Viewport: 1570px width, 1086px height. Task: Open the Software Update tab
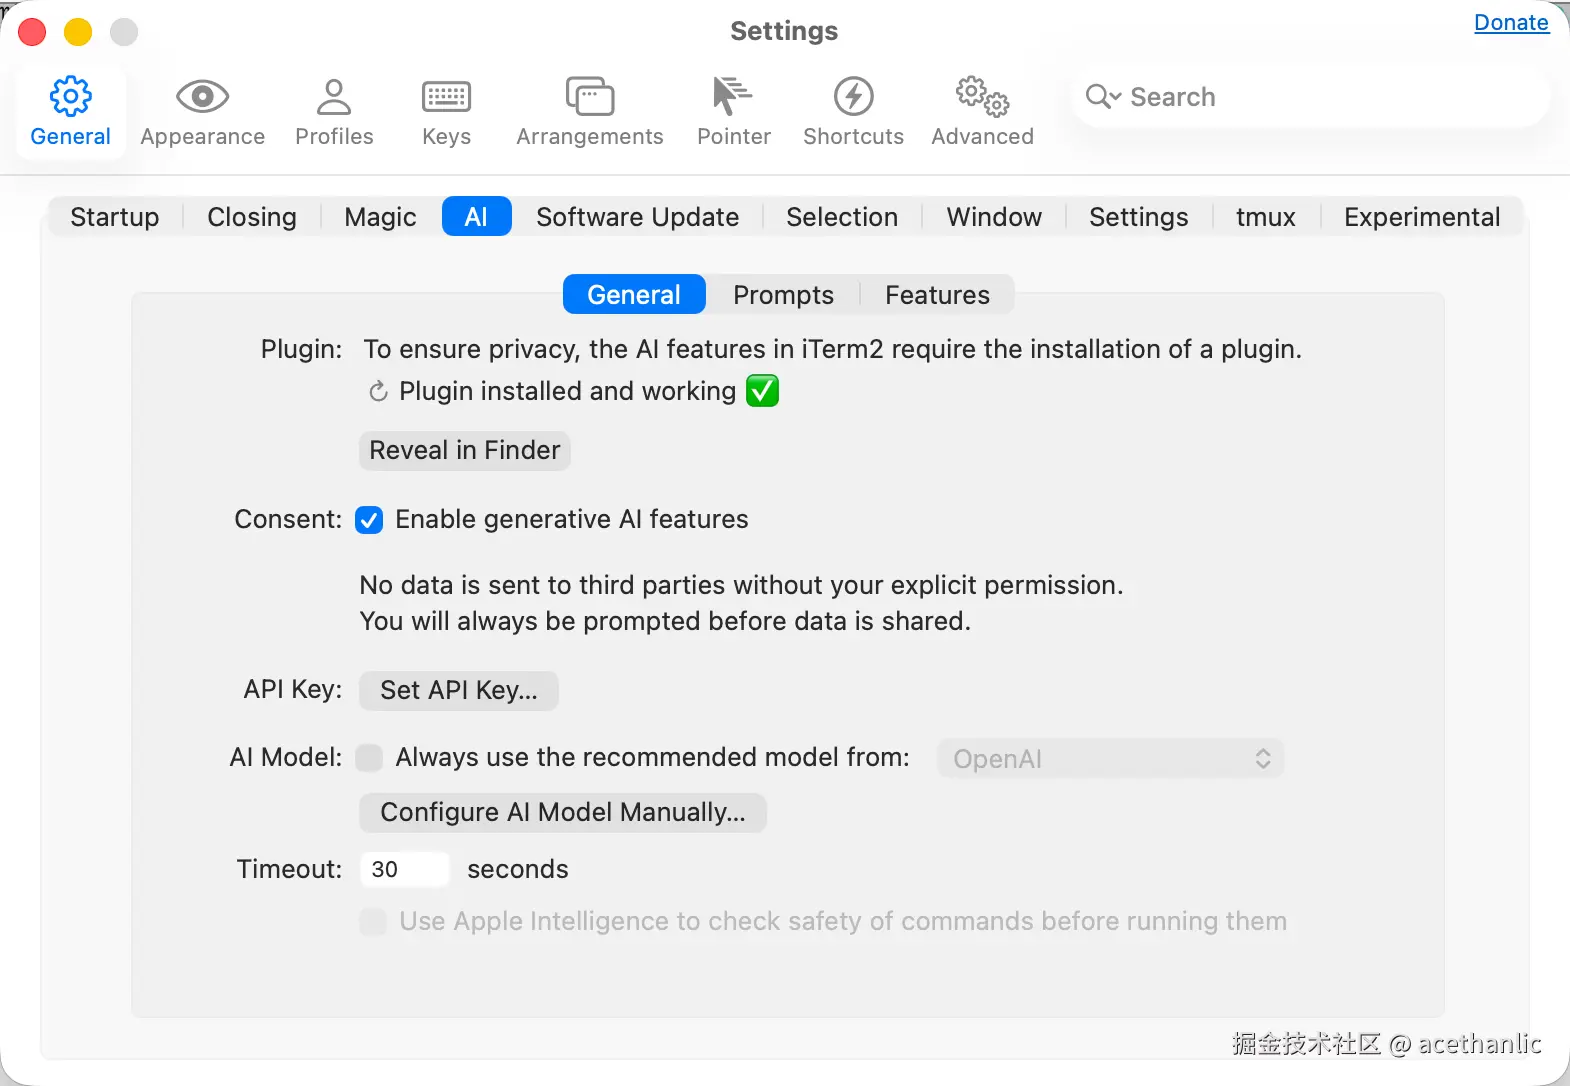pyautogui.click(x=637, y=217)
